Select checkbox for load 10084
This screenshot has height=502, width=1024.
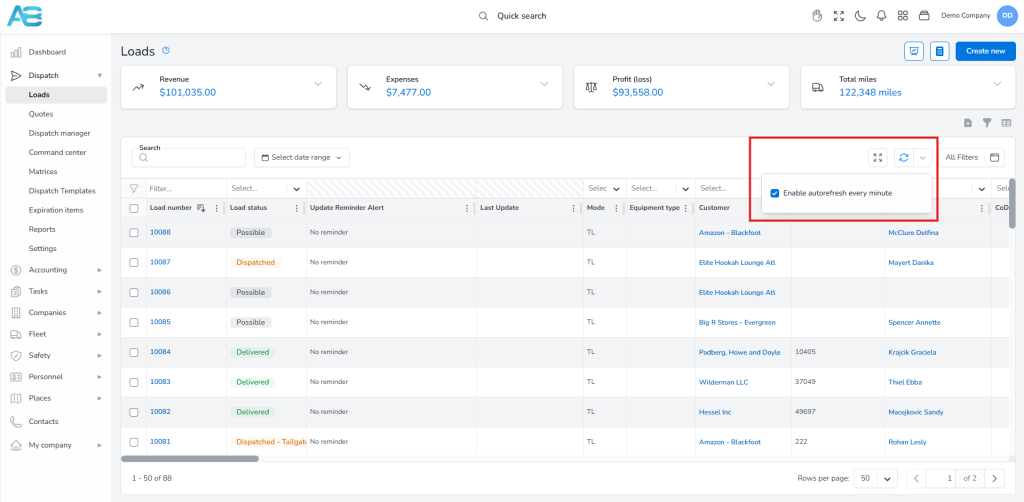(134, 353)
